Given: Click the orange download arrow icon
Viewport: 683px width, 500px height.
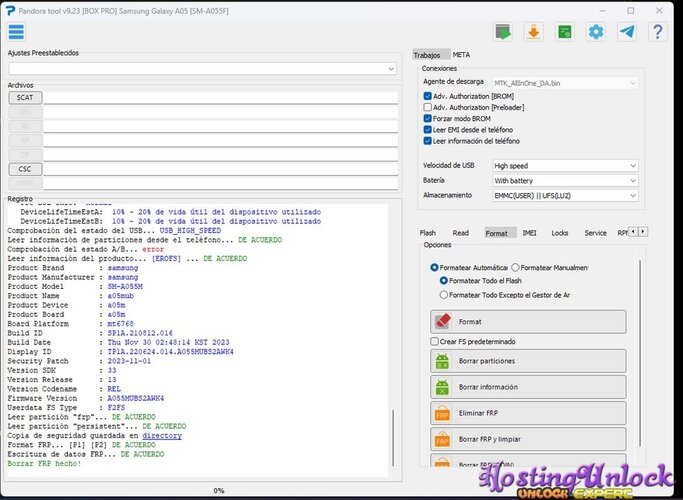Looking at the screenshot, I should (x=534, y=32).
